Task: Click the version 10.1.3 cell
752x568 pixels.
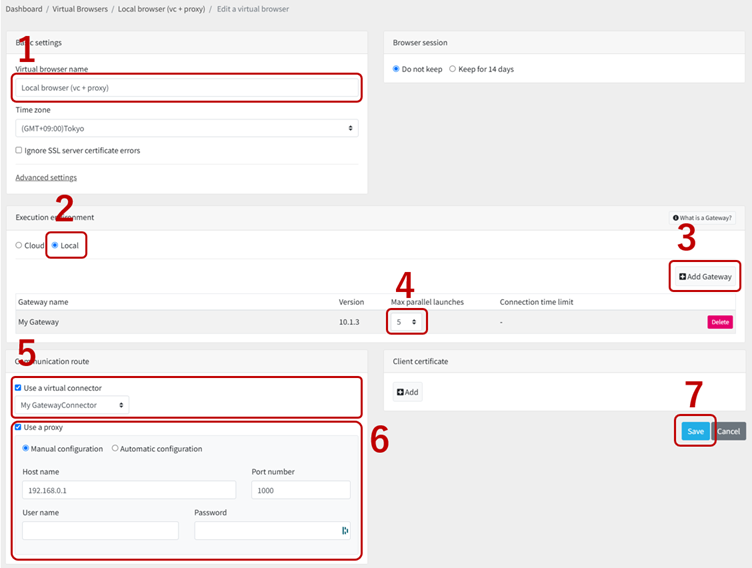Action: (x=349, y=322)
